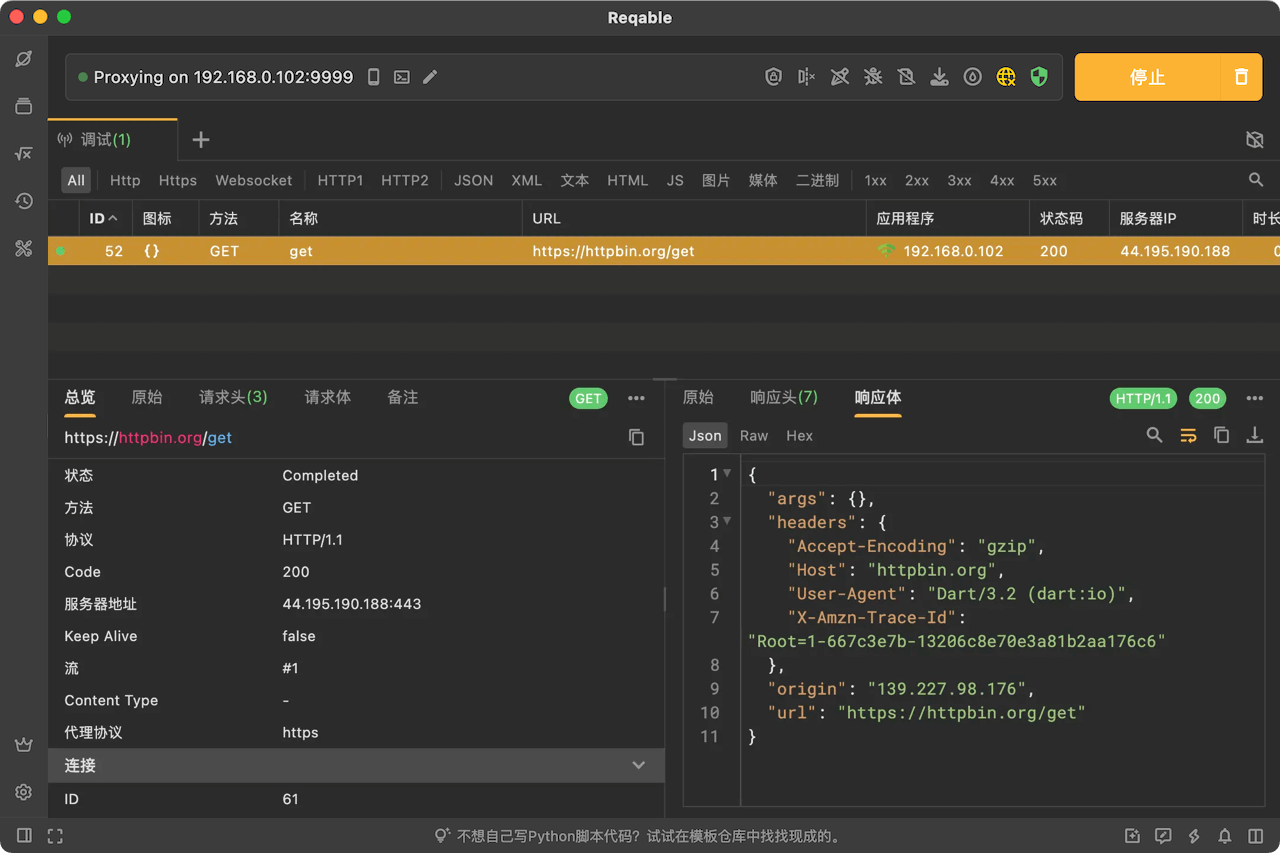The width and height of the screenshot is (1280, 853).
Task: Open the planet-icon debug view in sidebar
Action: click(x=24, y=59)
